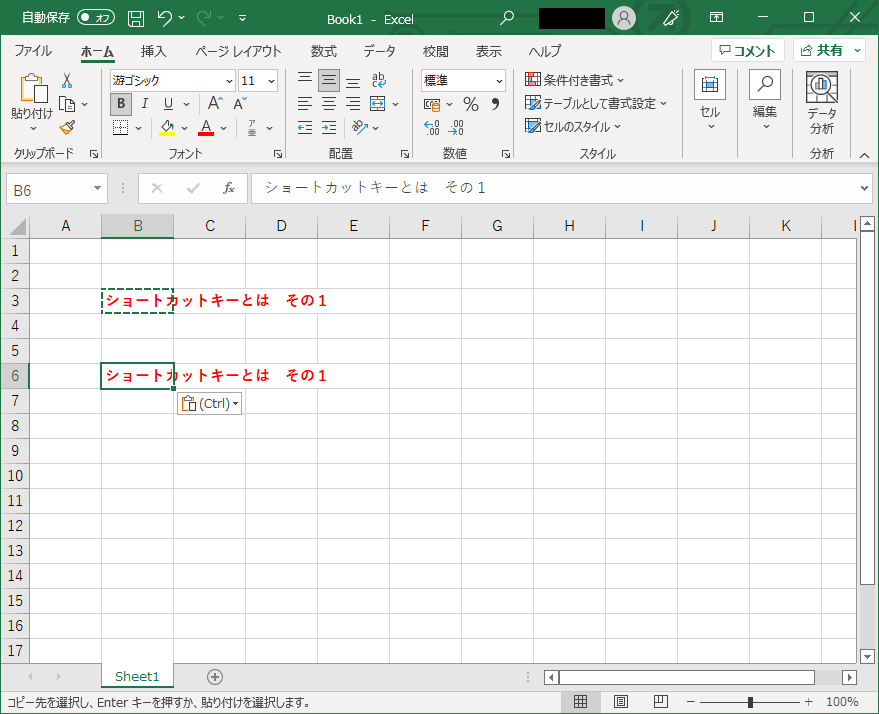879x714 pixels.
Task: Switch to Page Break Preview in status bar
Action: (661, 702)
